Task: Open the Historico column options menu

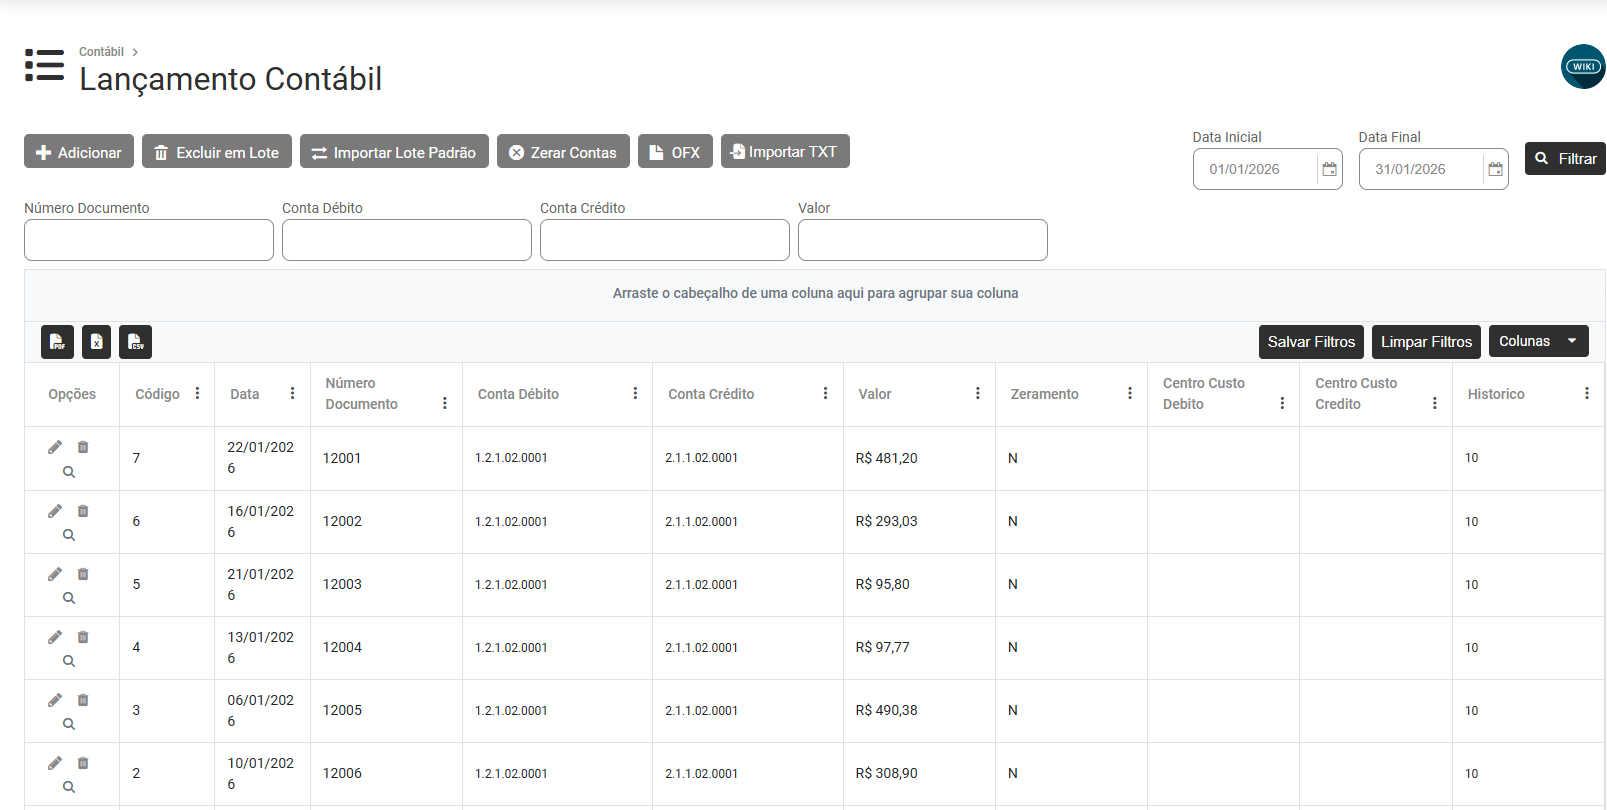Action: (1587, 393)
